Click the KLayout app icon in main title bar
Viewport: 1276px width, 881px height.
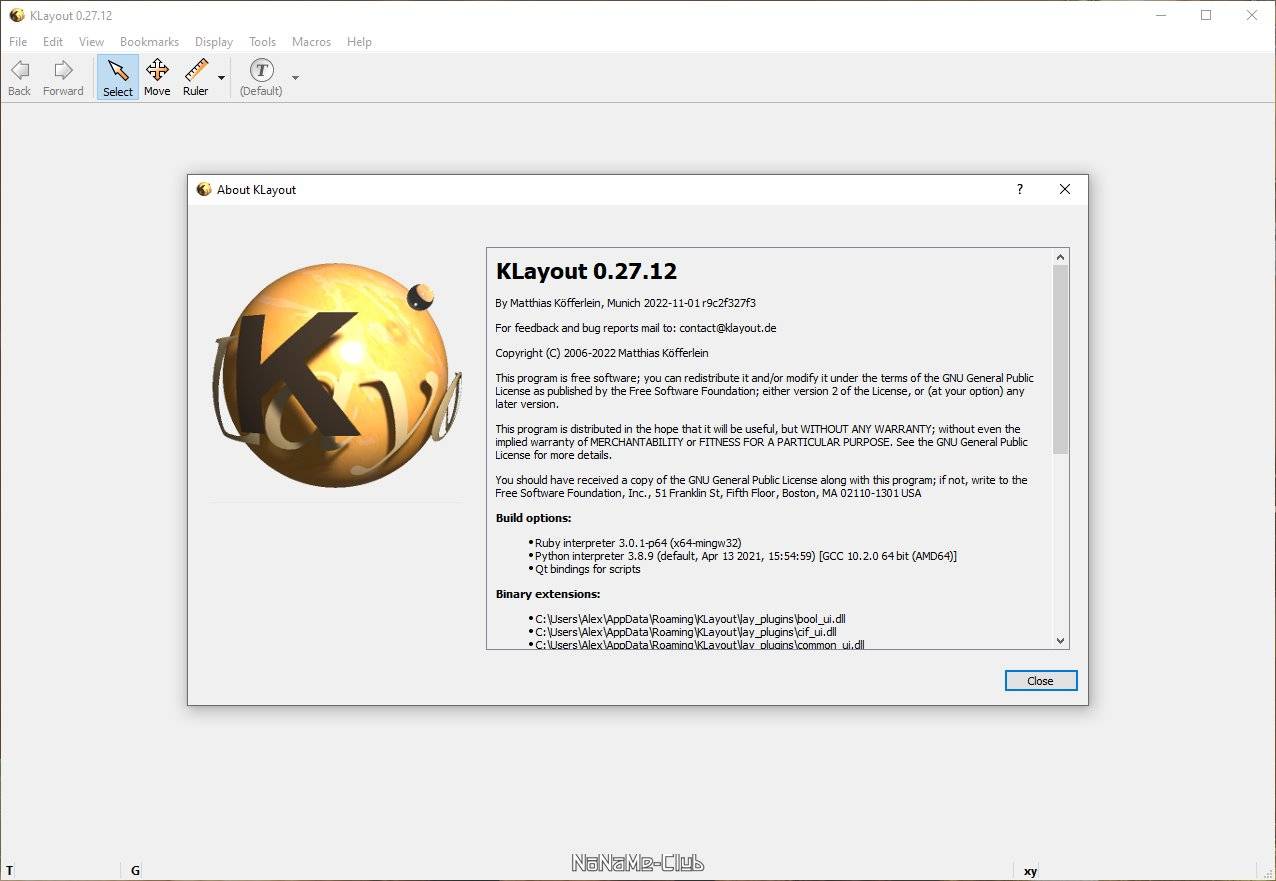(x=16, y=15)
